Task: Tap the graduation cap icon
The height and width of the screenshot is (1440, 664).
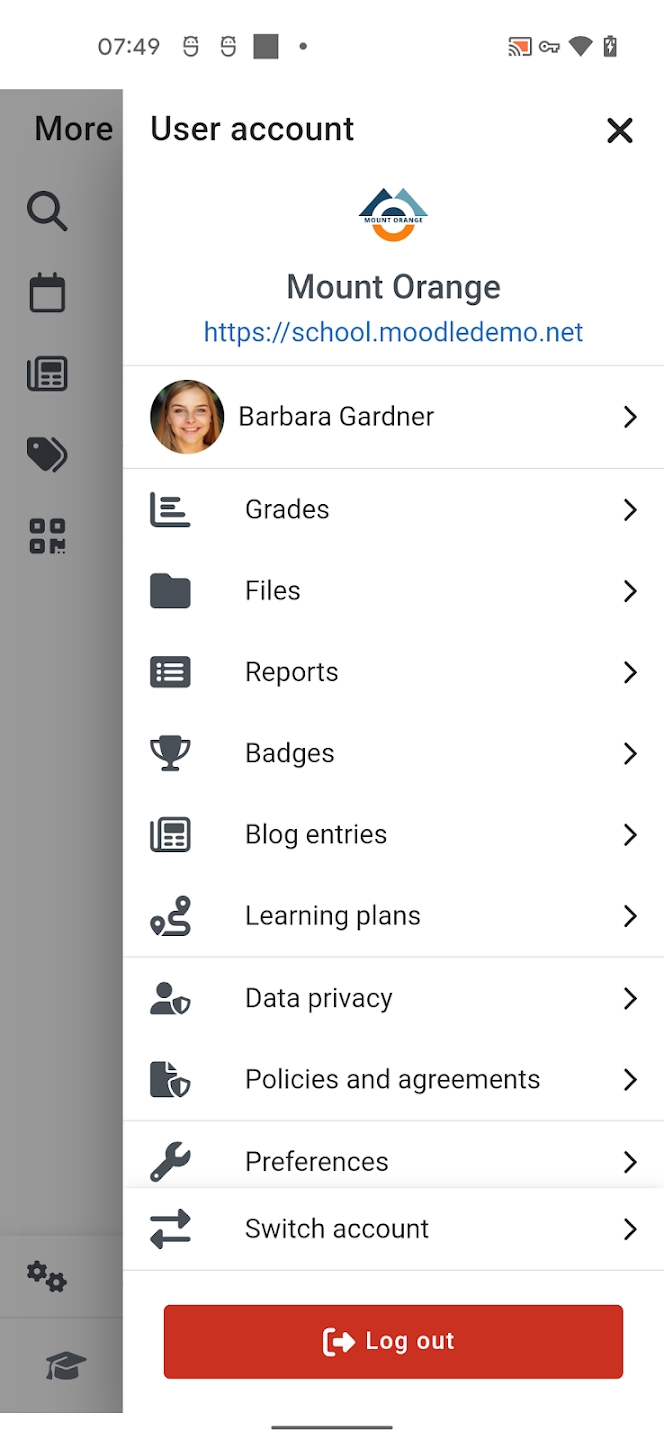Action: (x=66, y=1365)
